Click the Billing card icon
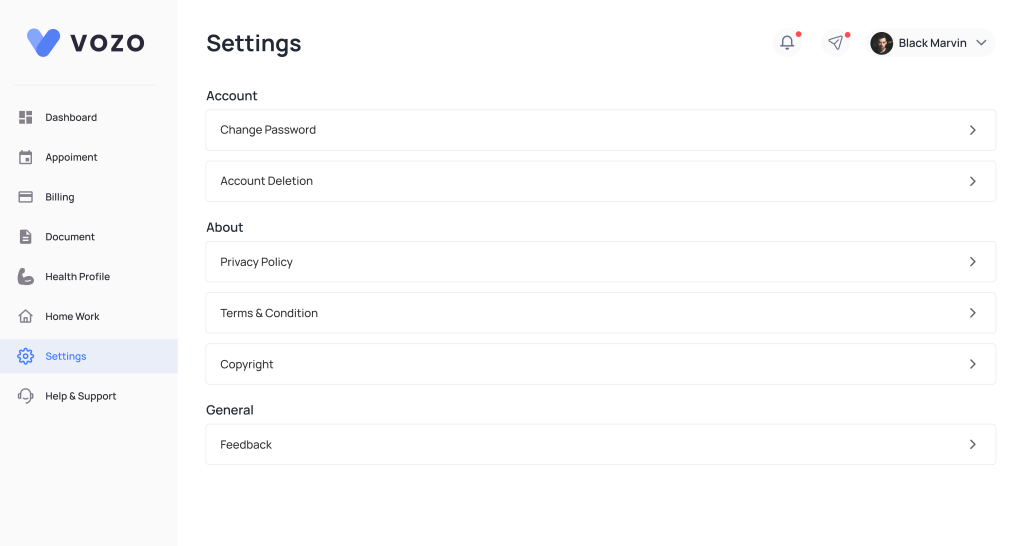The width and height of the screenshot is (1024, 546). pyautogui.click(x=26, y=197)
